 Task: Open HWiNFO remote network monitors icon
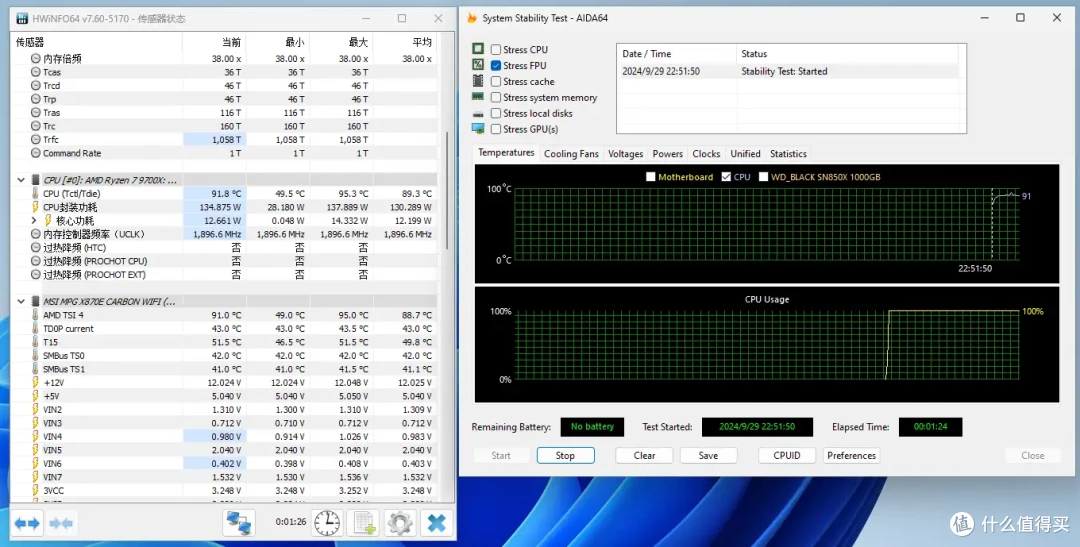pos(239,524)
